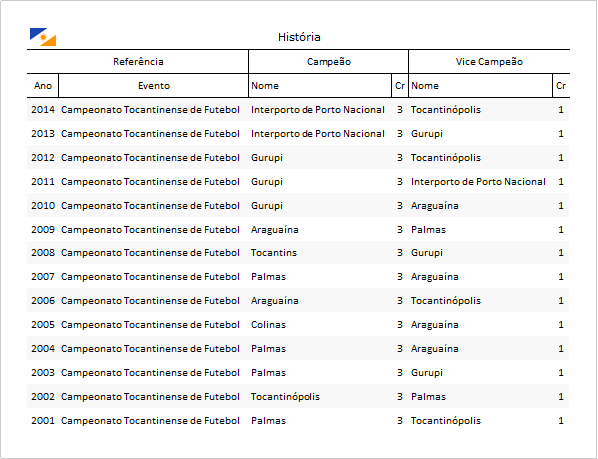
Task: Select the 2014 year cell
Action: click(x=43, y=110)
